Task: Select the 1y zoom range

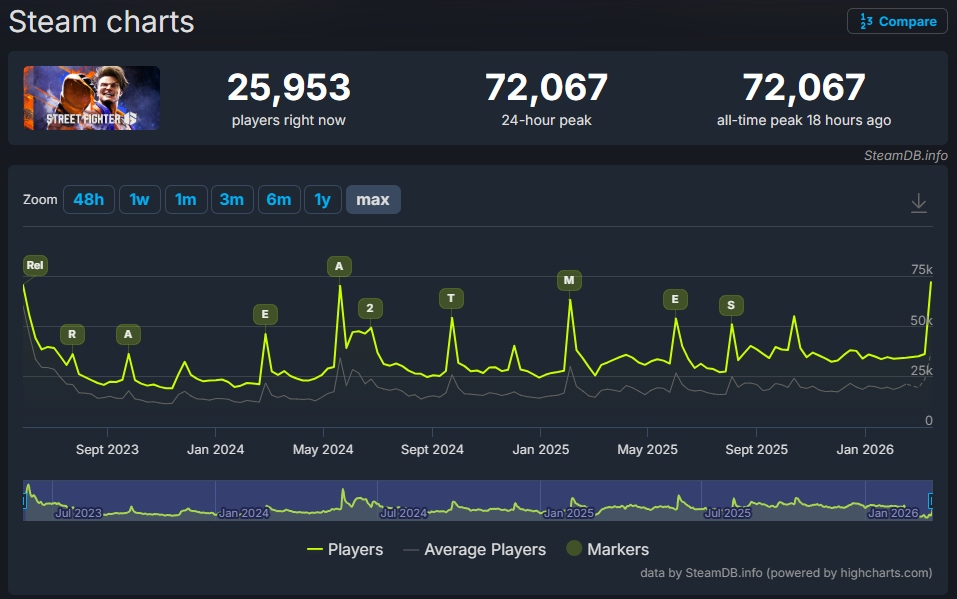Action: [322, 200]
